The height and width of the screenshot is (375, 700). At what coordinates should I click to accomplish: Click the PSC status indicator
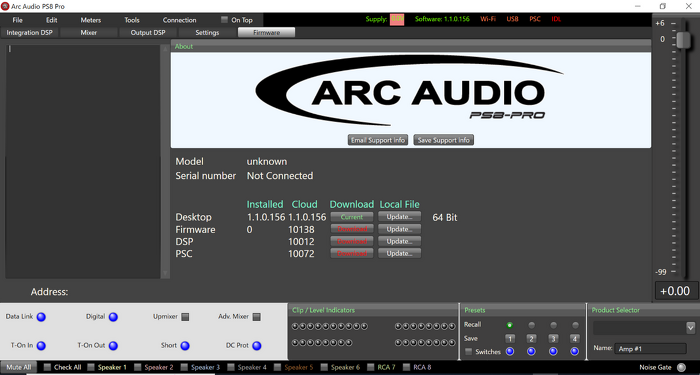coord(535,19)
